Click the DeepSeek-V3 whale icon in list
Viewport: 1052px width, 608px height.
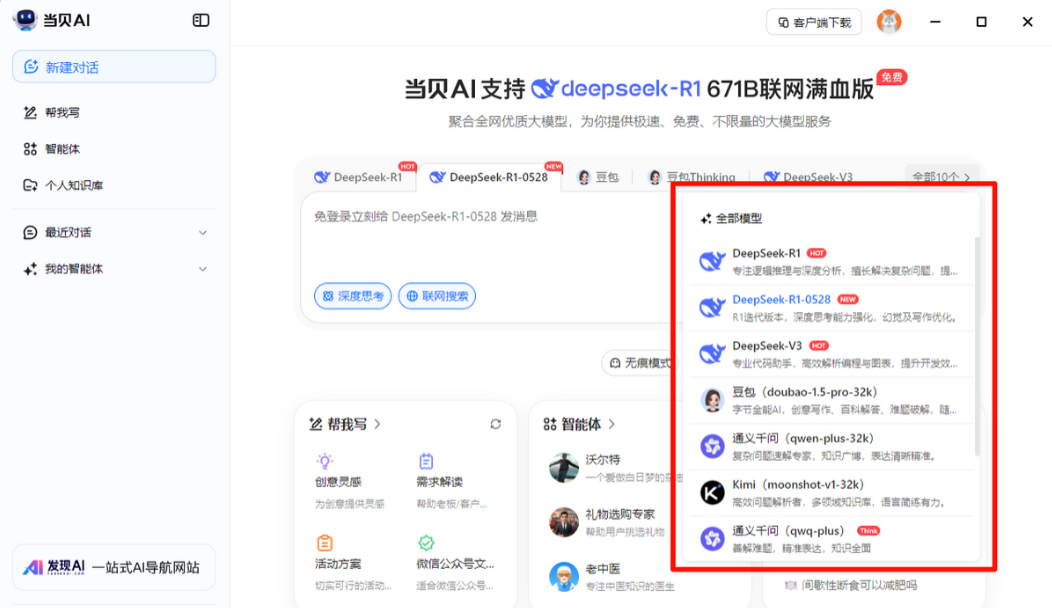[712, 354]
